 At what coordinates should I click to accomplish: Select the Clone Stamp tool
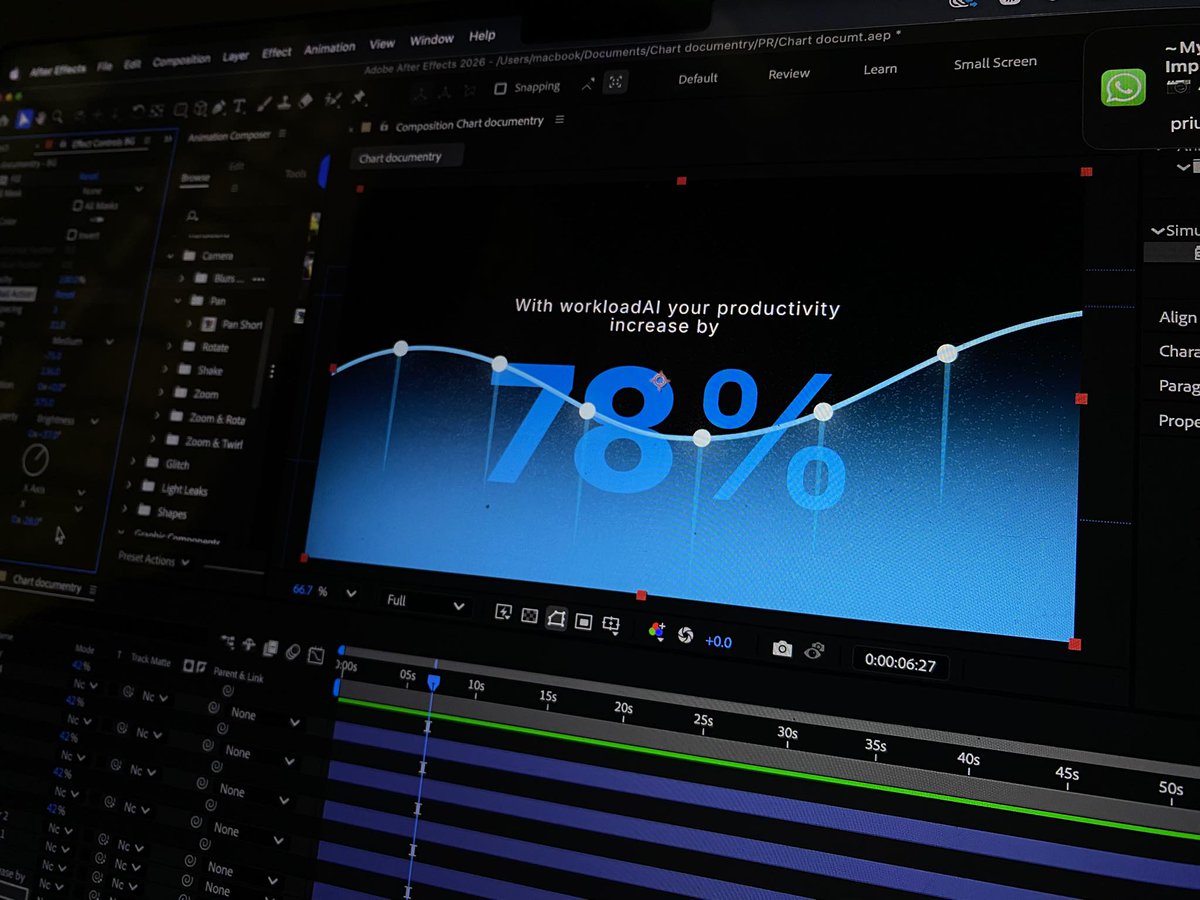click(284, 103)
